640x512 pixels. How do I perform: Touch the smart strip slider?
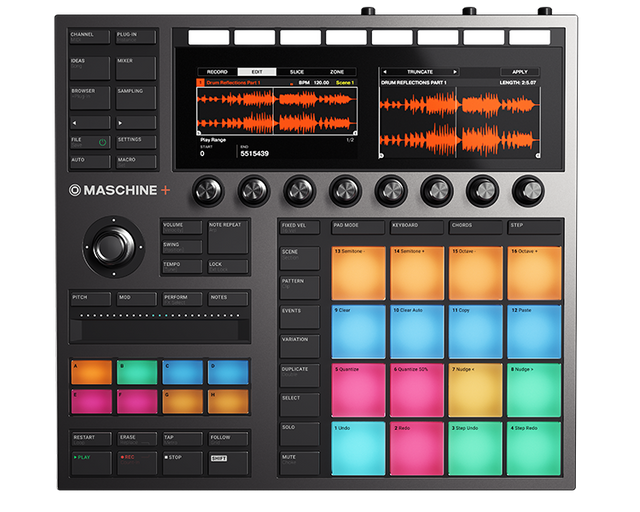click(x=159, y=329)
